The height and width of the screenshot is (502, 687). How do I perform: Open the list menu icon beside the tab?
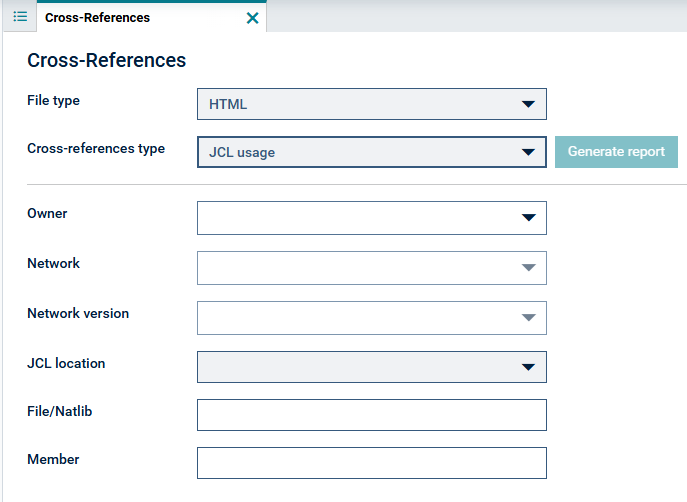(20, 17)
